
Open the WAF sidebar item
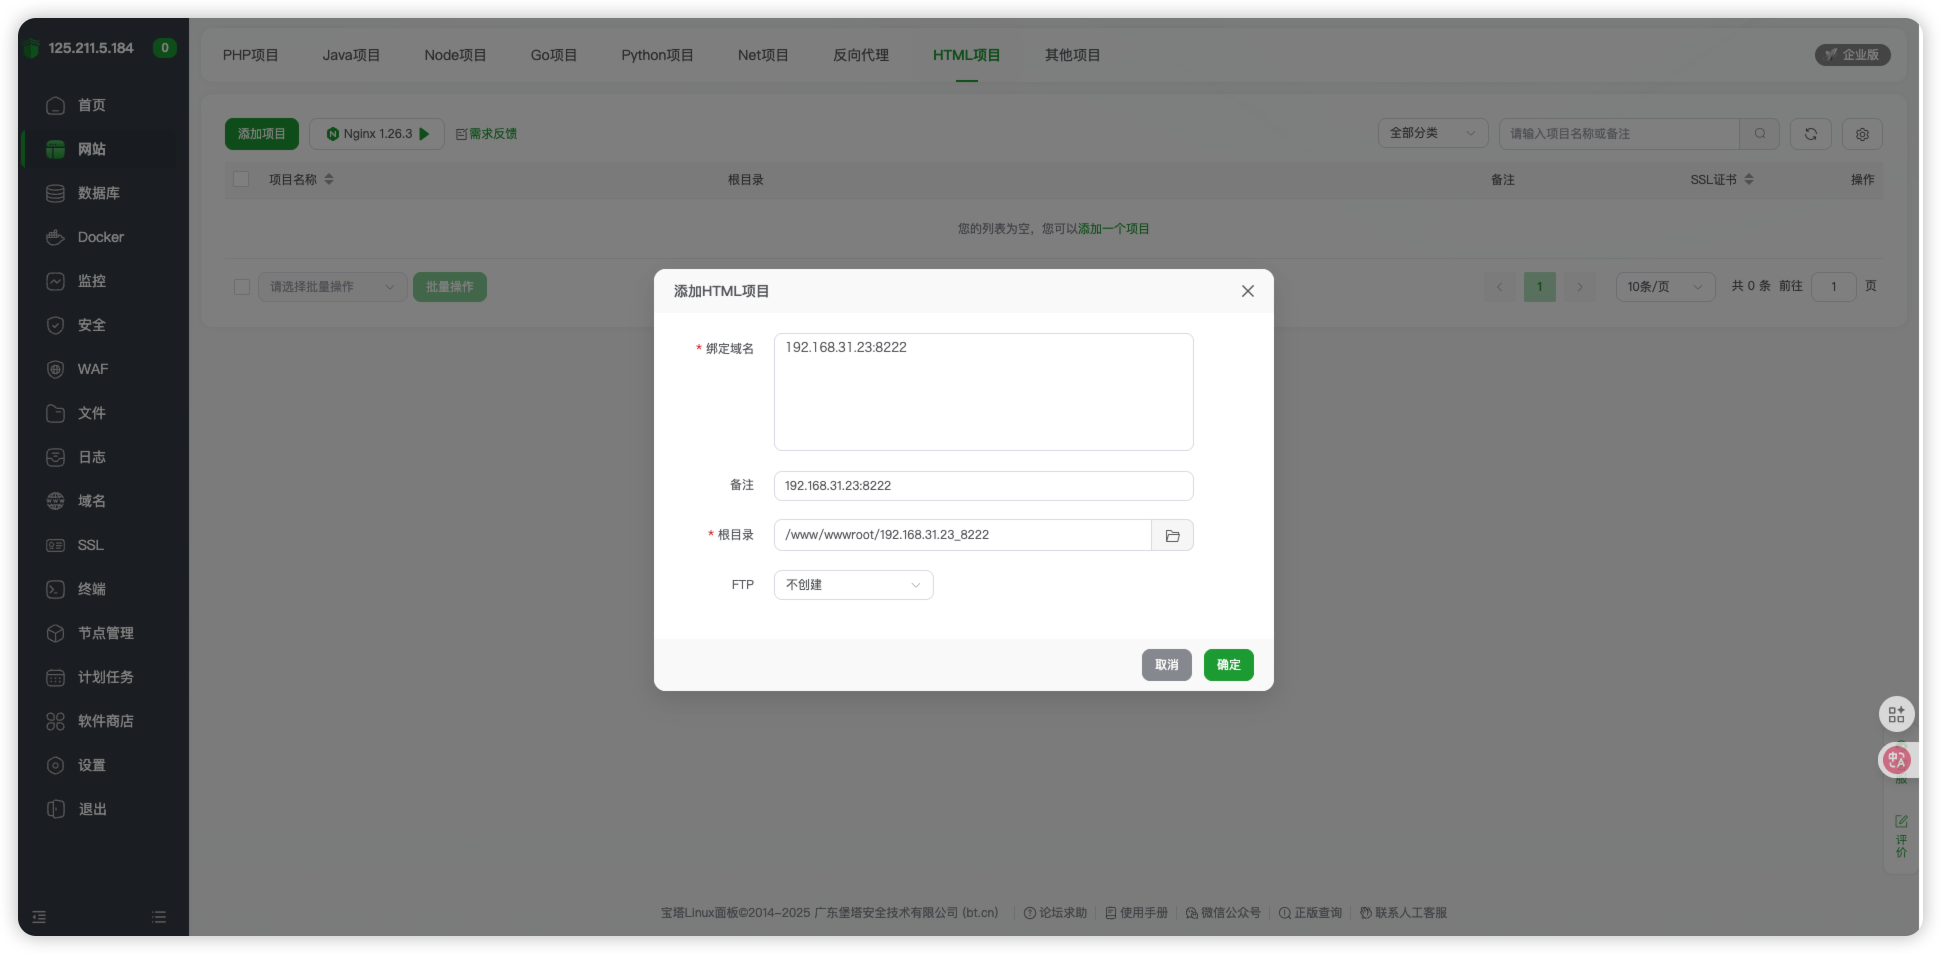point(92,369)
